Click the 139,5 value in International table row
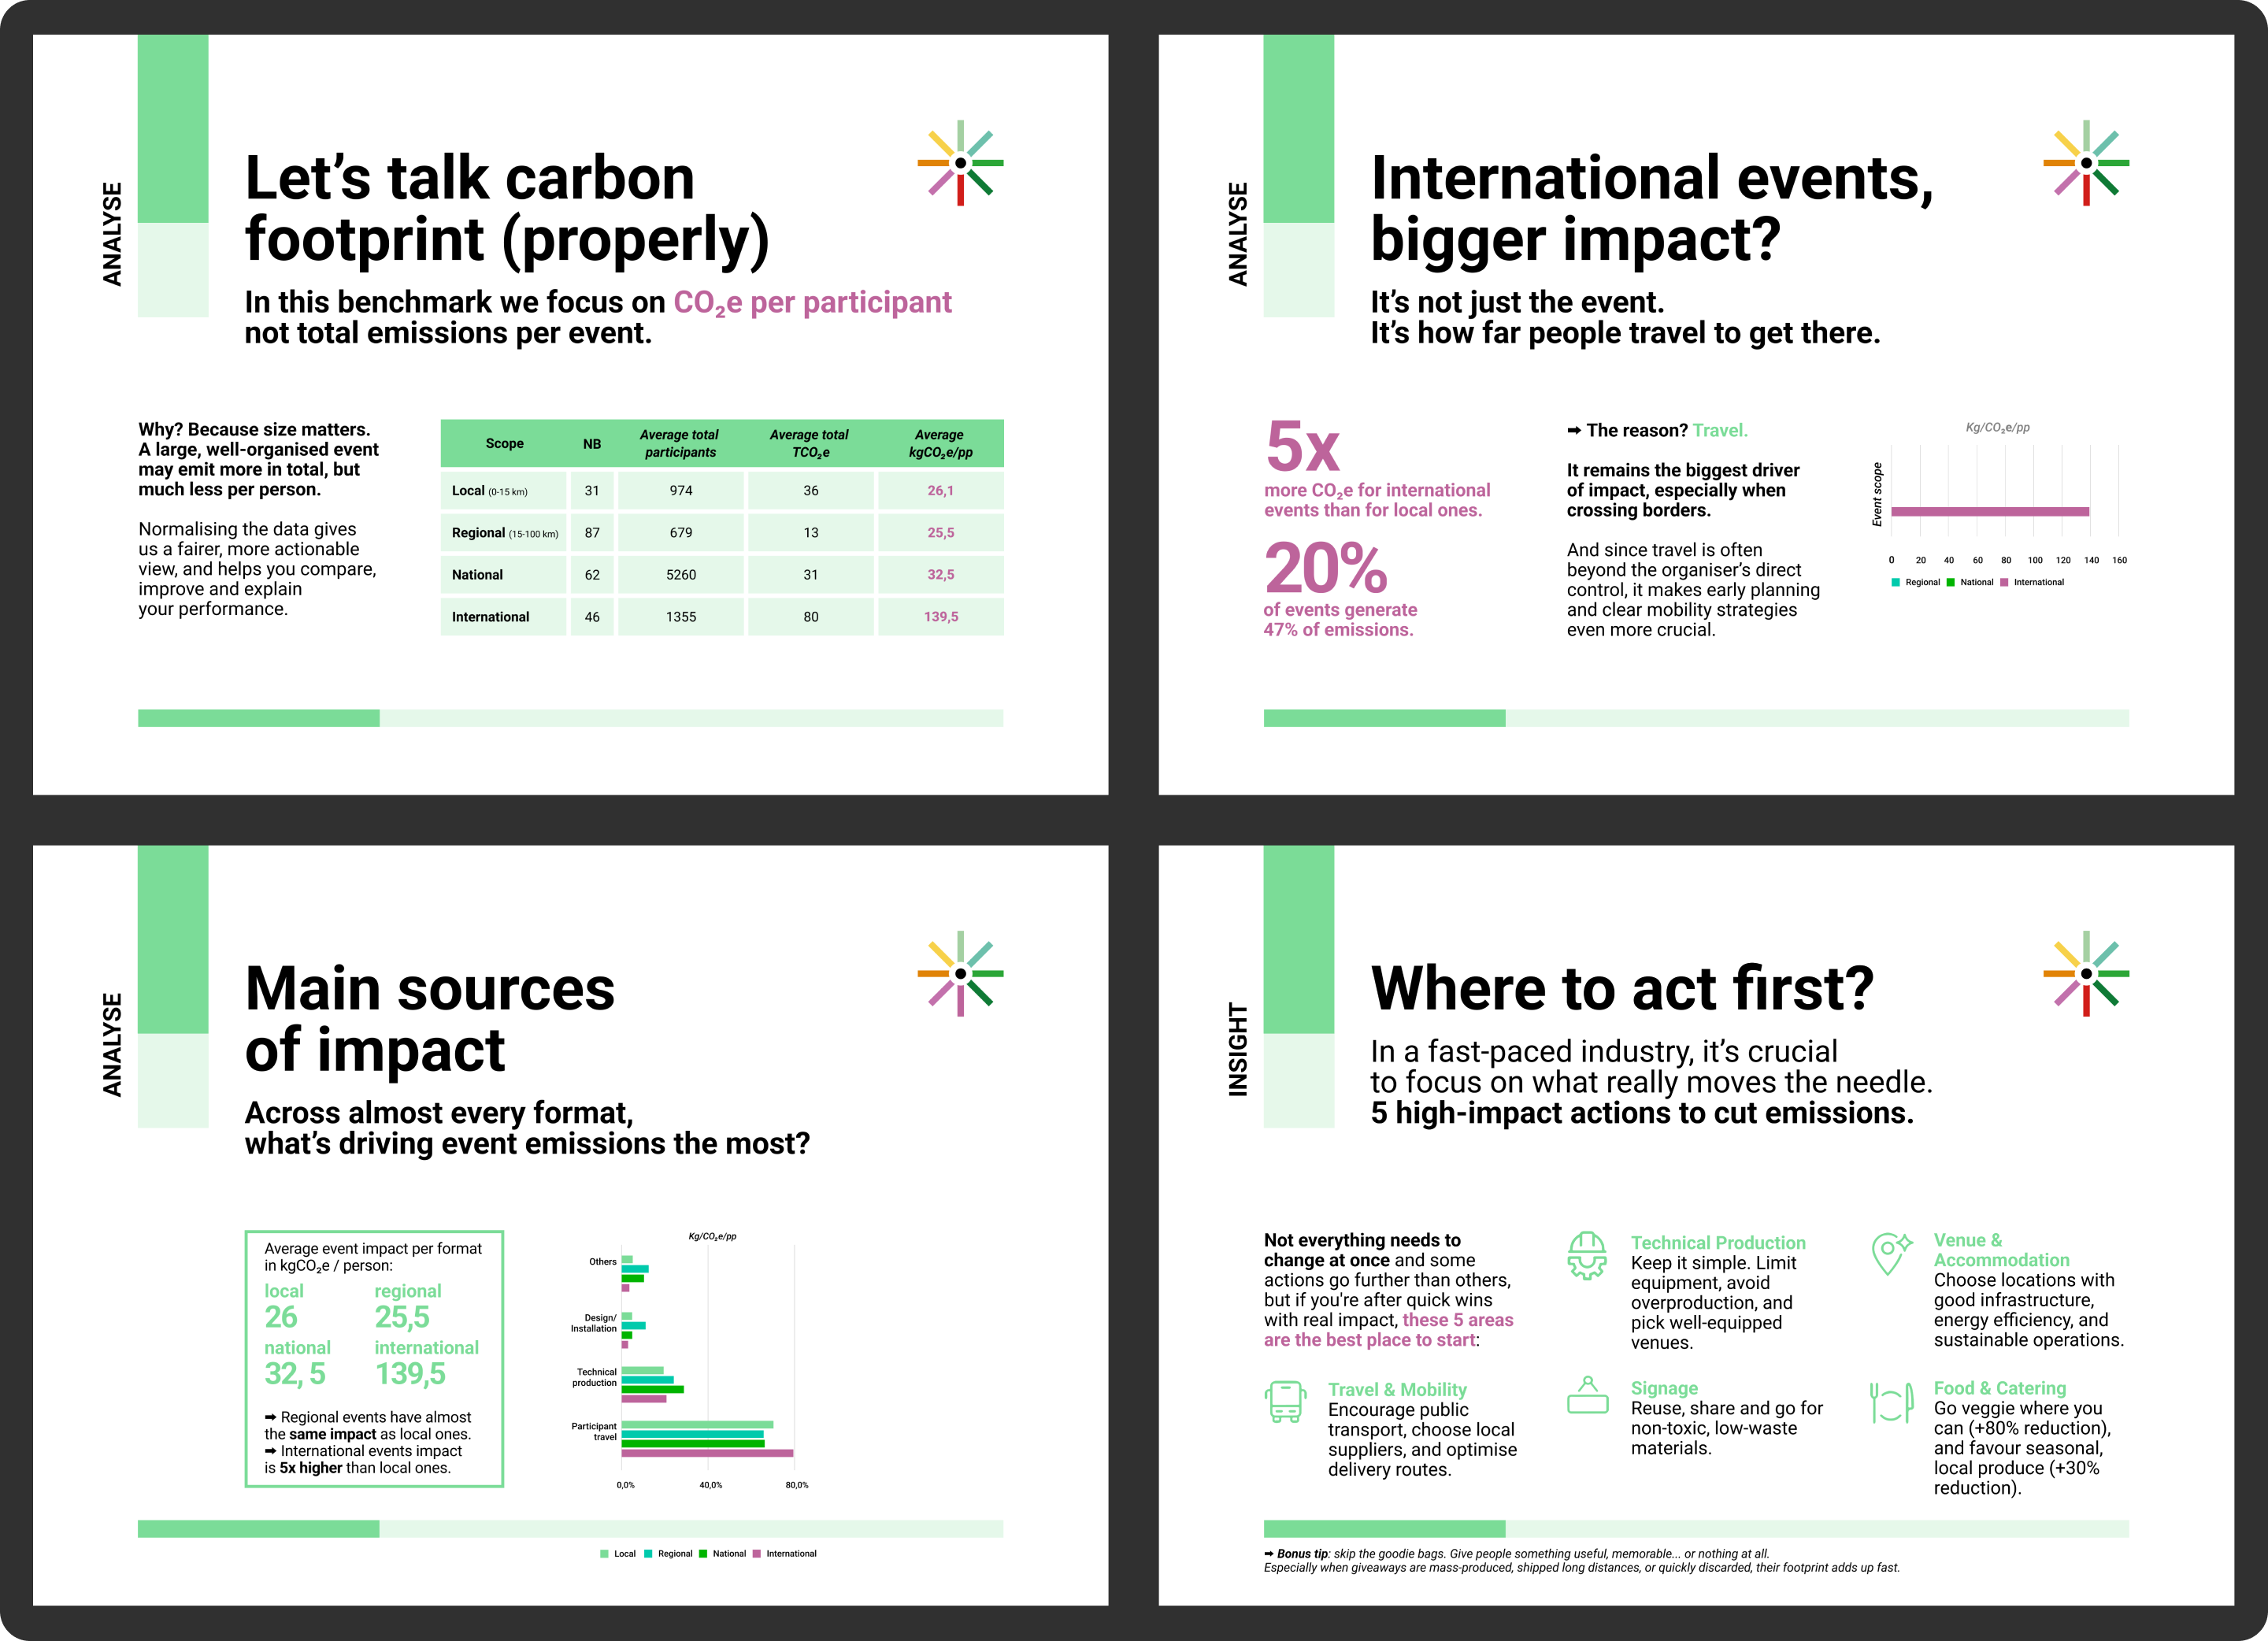 click(940, 617)
